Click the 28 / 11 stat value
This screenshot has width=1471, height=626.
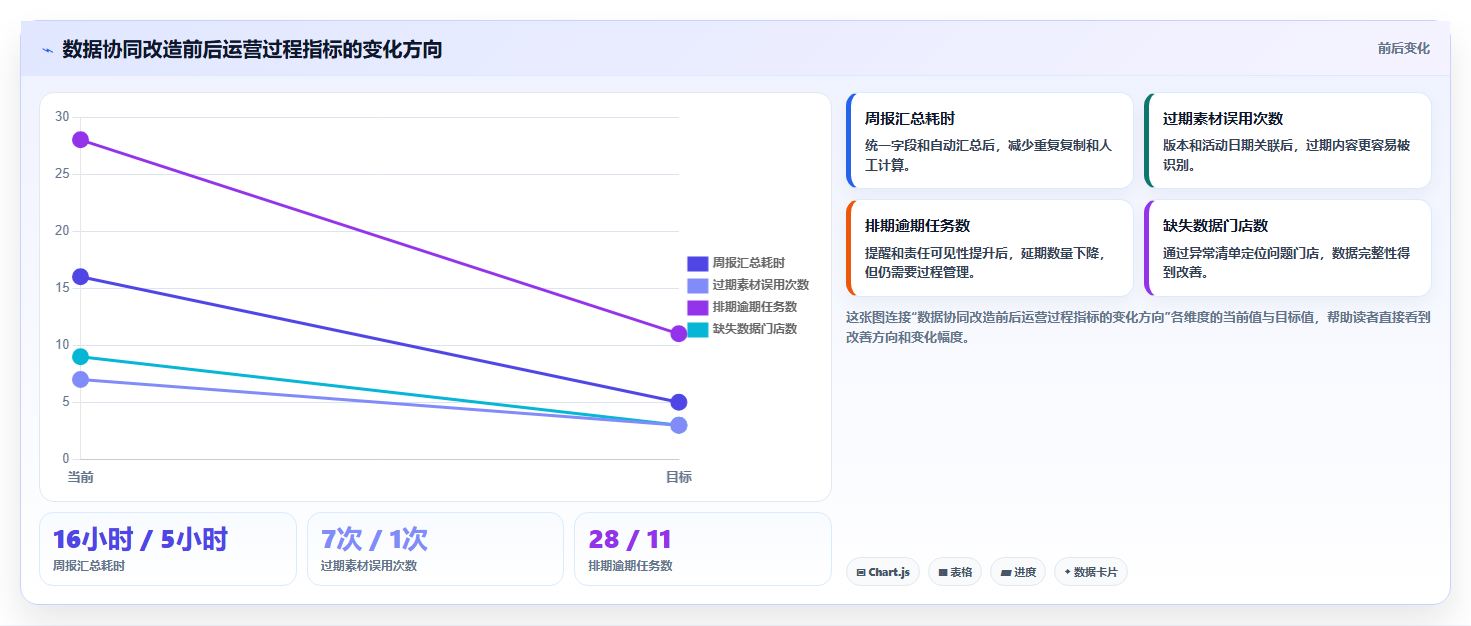630,540
